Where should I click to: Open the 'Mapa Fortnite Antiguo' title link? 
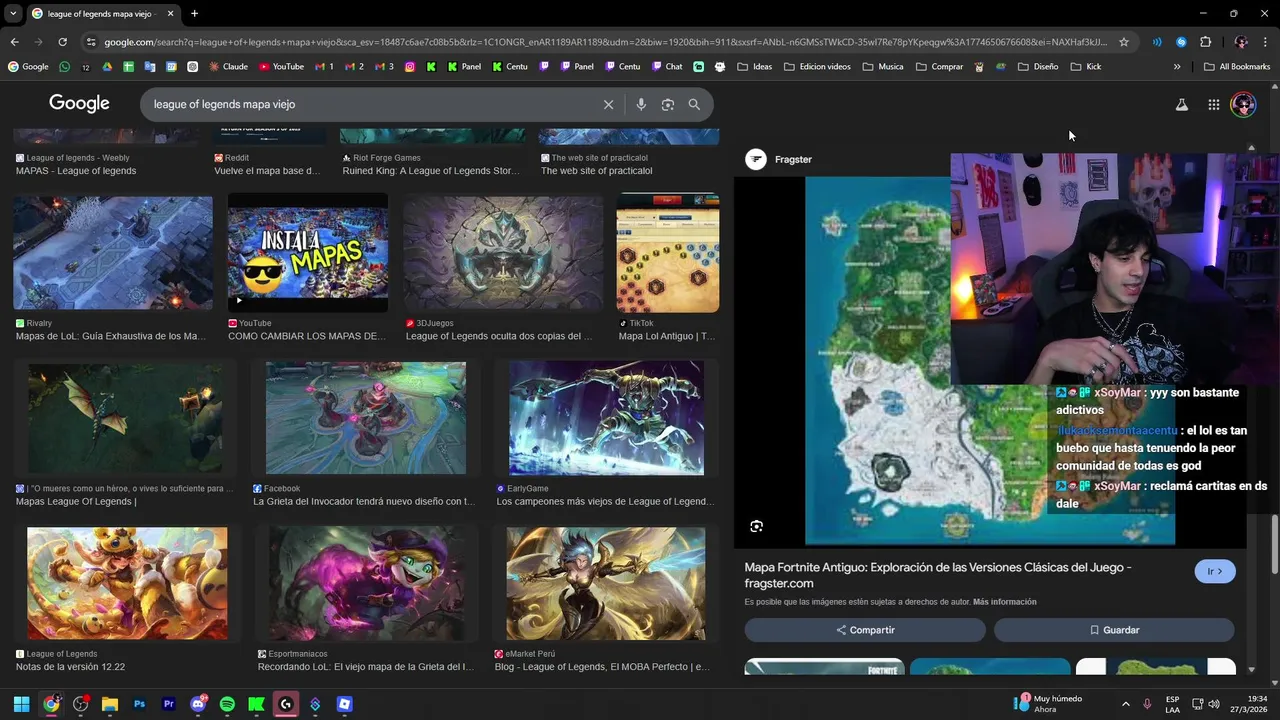[x=938, y=575]
